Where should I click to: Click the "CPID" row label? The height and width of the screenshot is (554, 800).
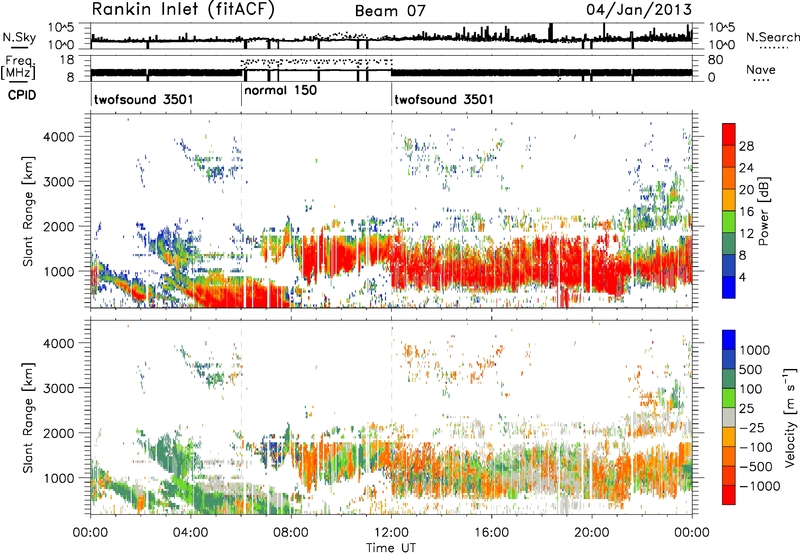click(22, 95)
